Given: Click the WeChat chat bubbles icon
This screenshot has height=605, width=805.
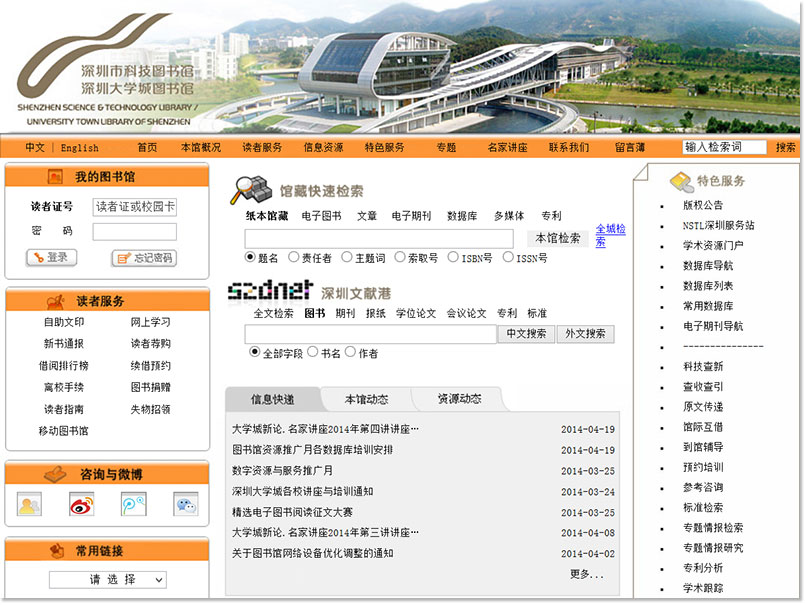Looking at the screenshot, I should [x=185, y=505].
